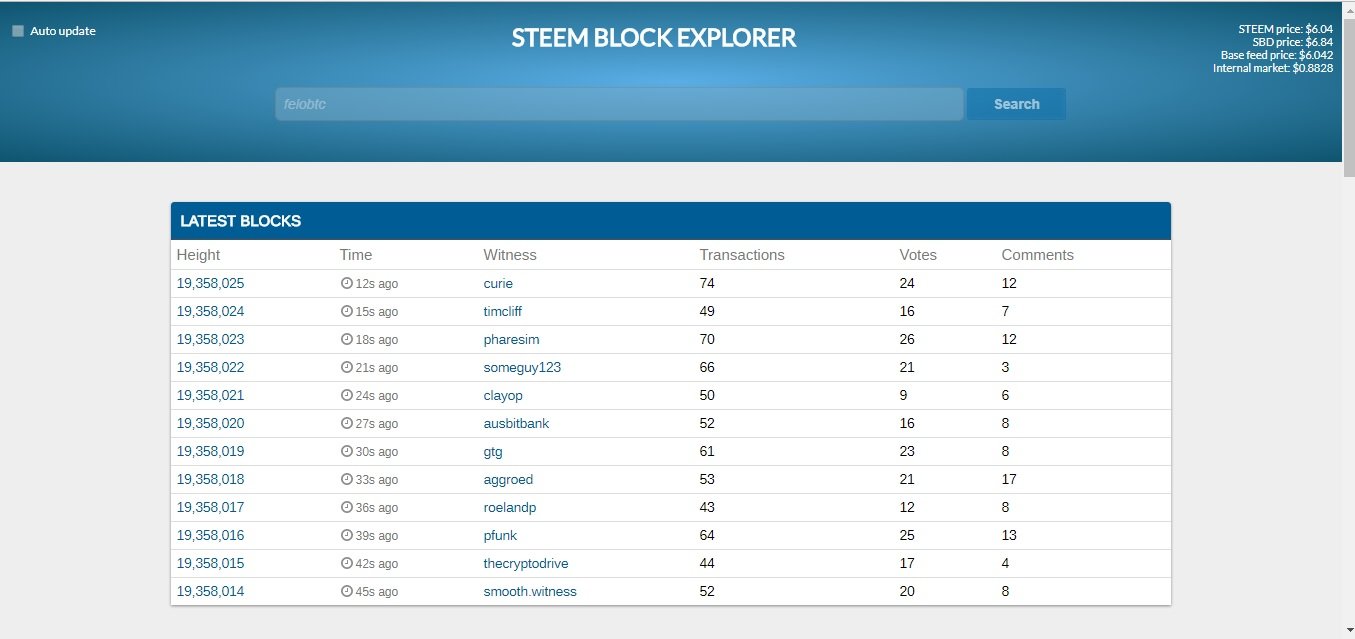1355x639 pixels.
Task: Open block 19,358,019
Action: 210,451
